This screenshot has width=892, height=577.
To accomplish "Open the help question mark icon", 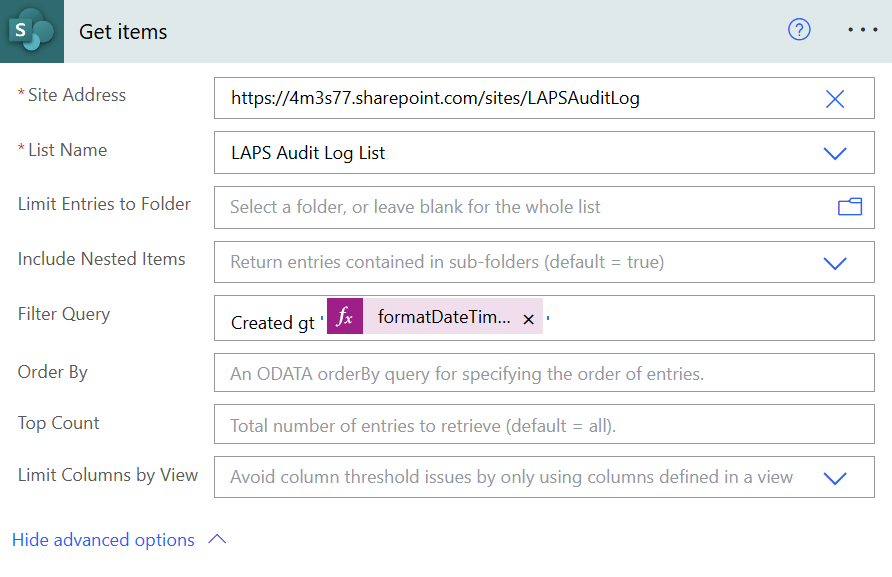I will (799, 30).
